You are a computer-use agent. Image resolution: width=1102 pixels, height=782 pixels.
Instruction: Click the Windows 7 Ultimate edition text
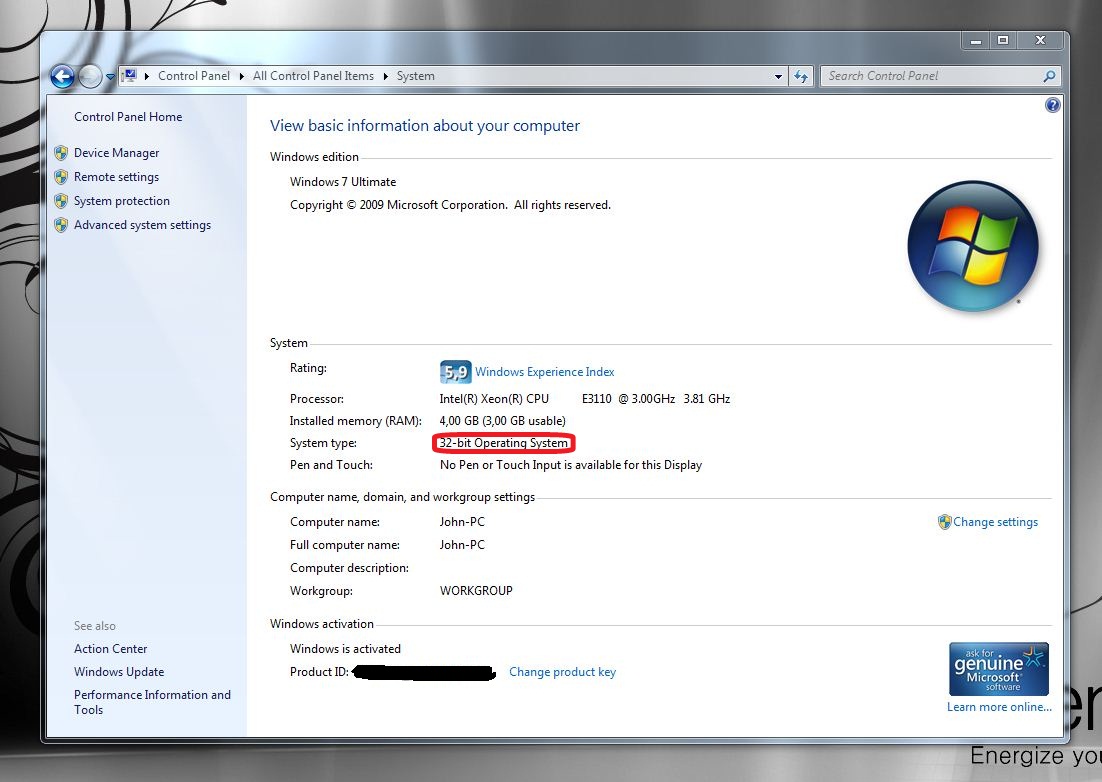pyautogui.click(x=343, y=181)
